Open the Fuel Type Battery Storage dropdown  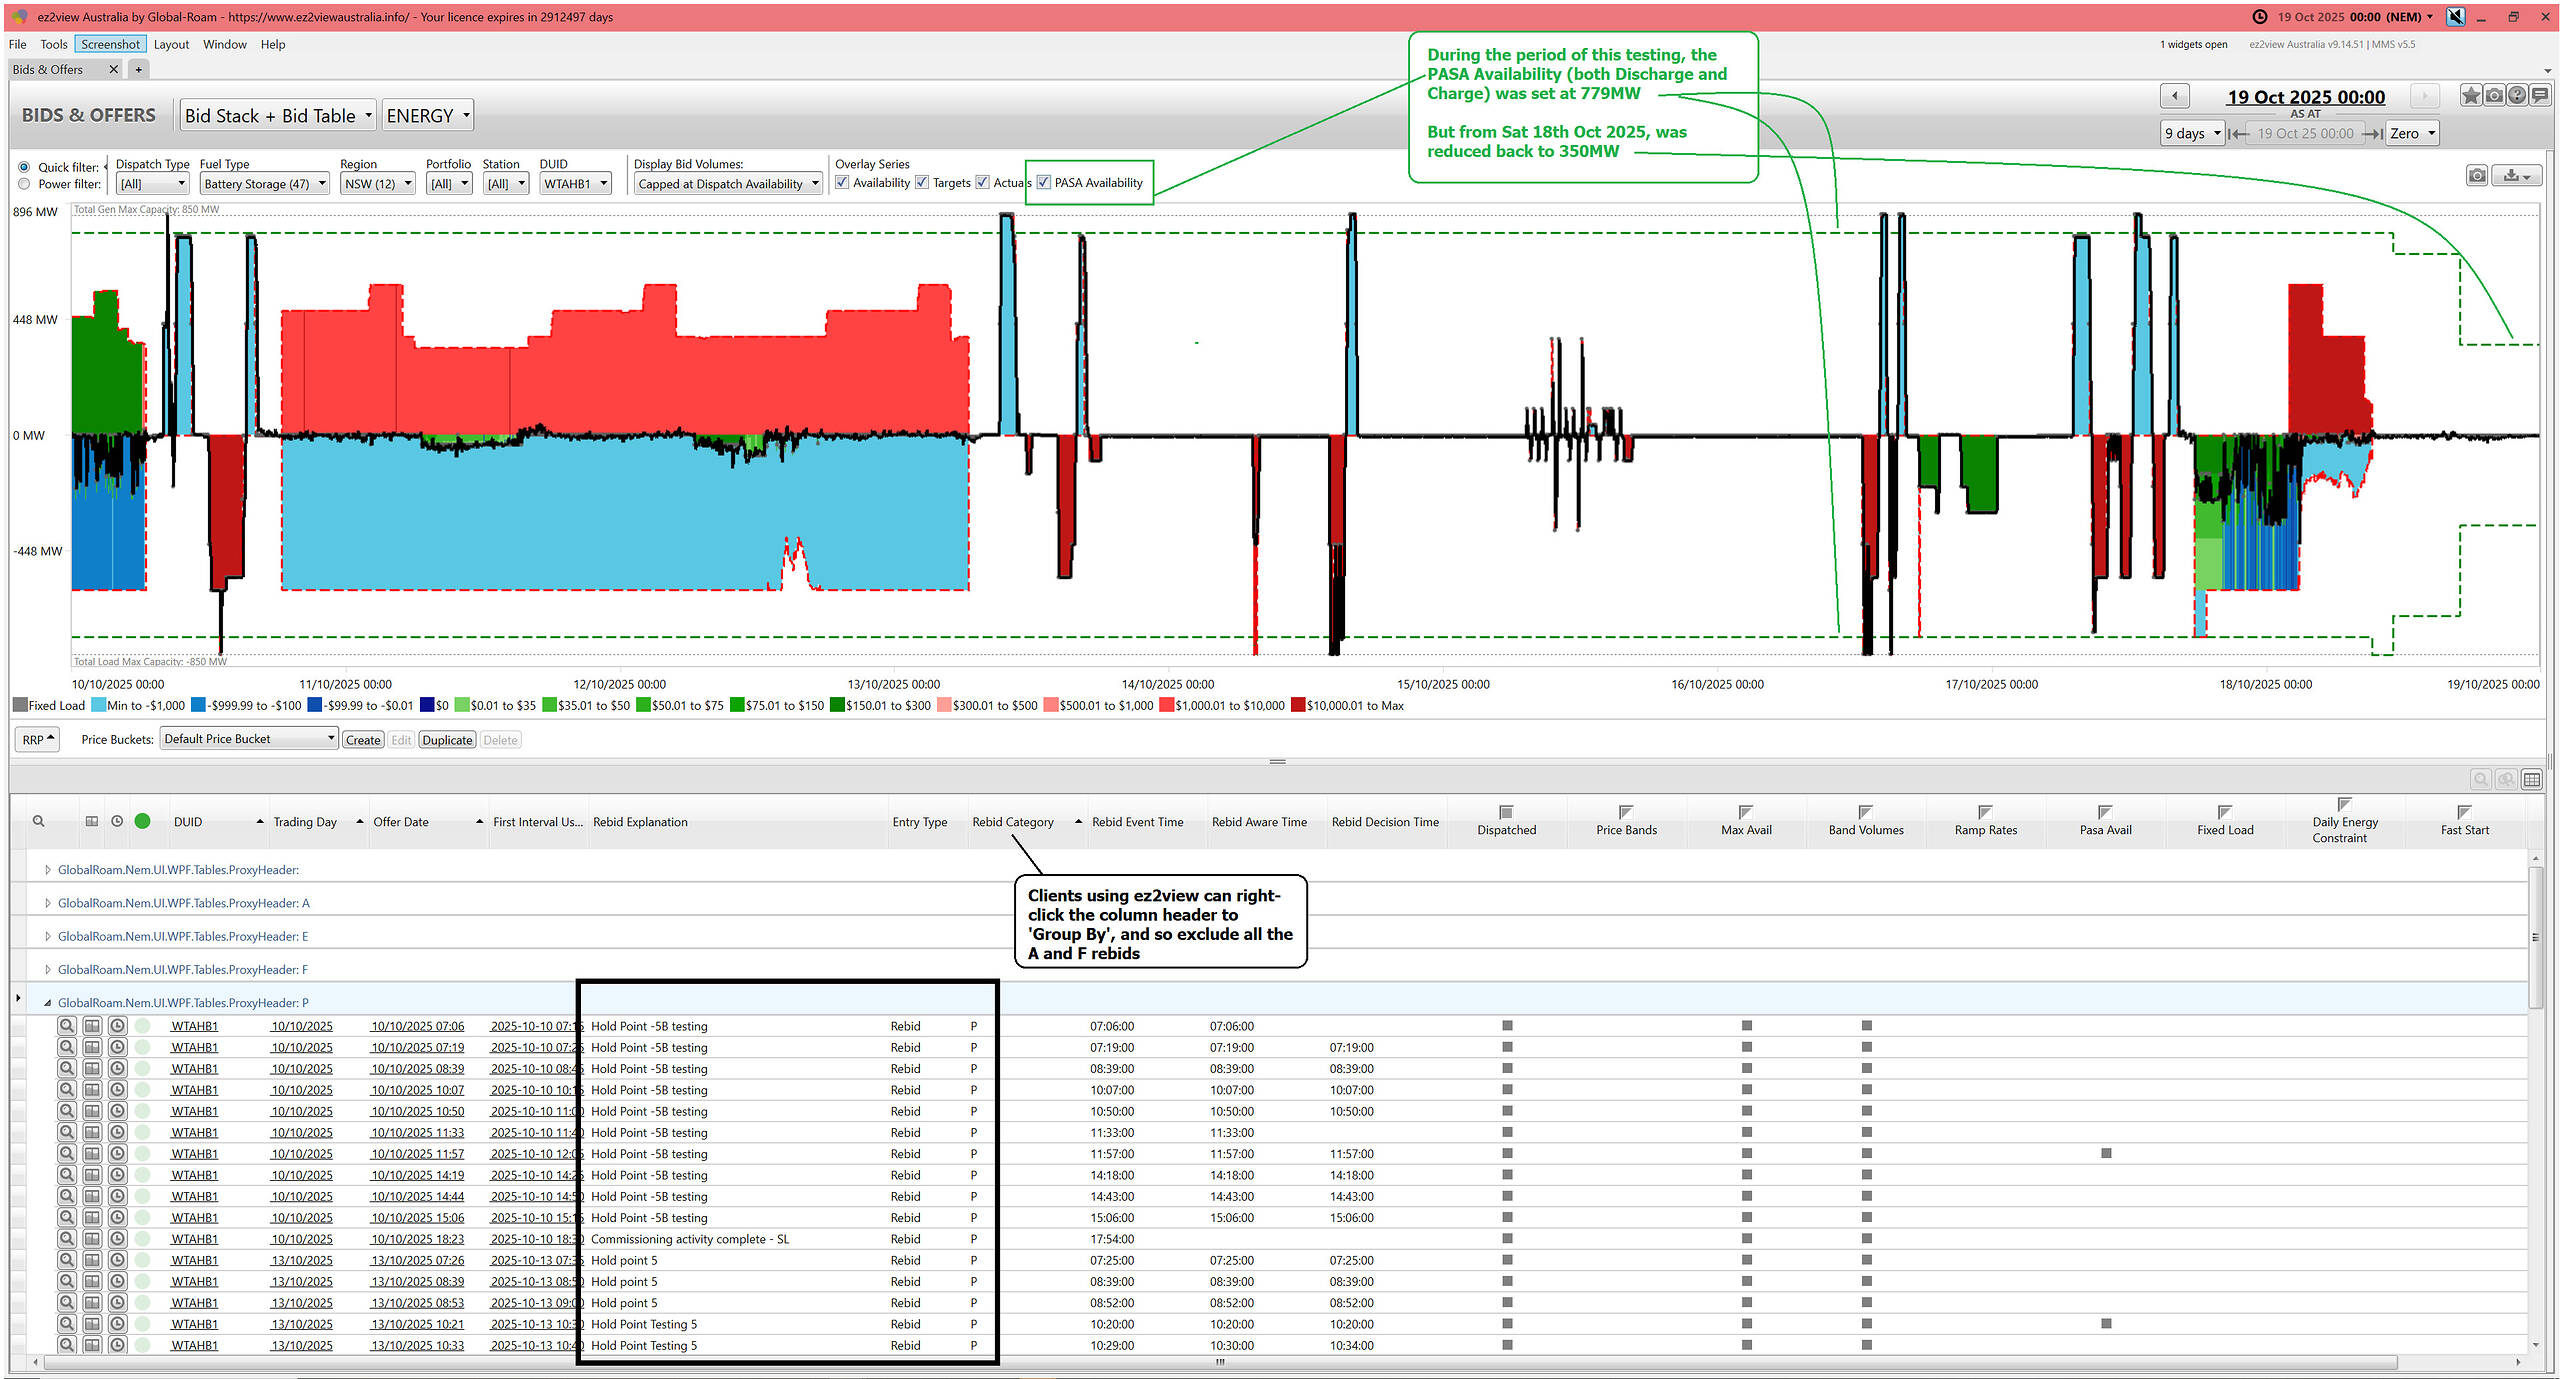(x=264, y=184)
